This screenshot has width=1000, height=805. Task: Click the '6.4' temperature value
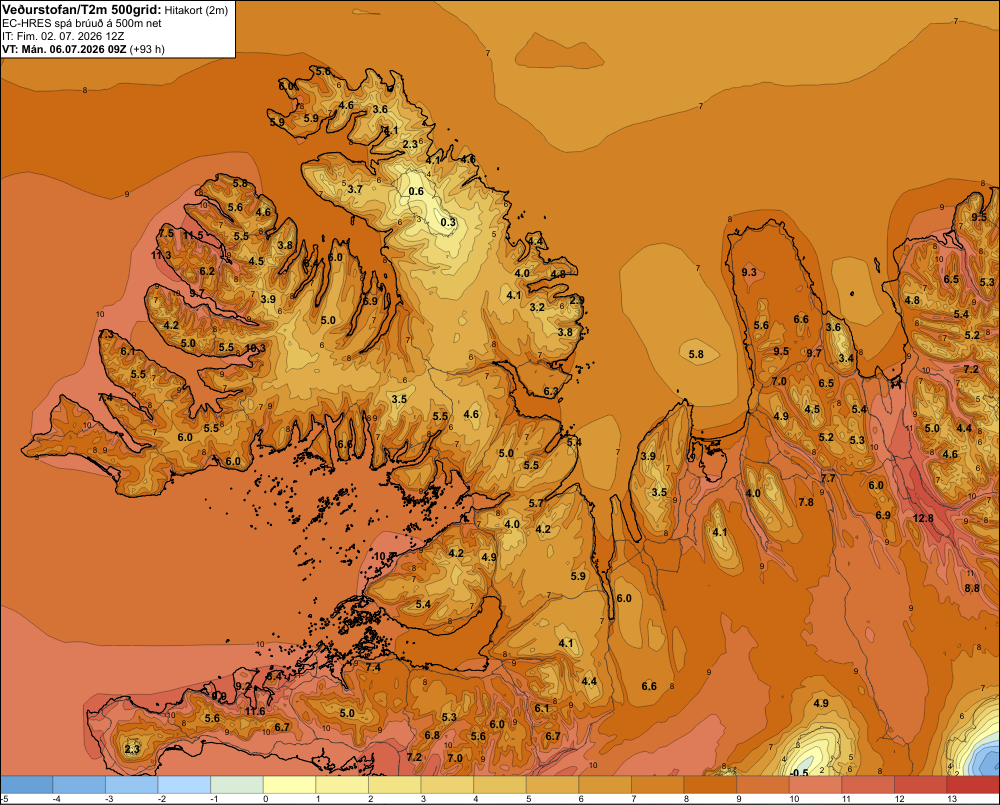point(311,262)
